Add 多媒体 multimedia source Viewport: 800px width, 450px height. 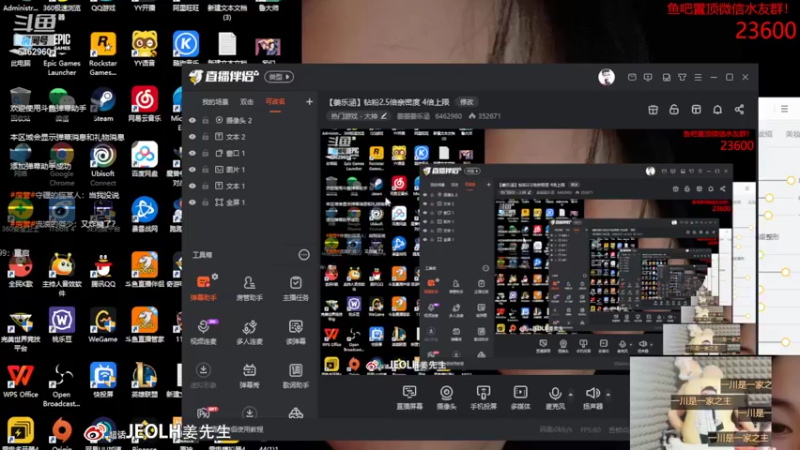click(x=520, y=398)
